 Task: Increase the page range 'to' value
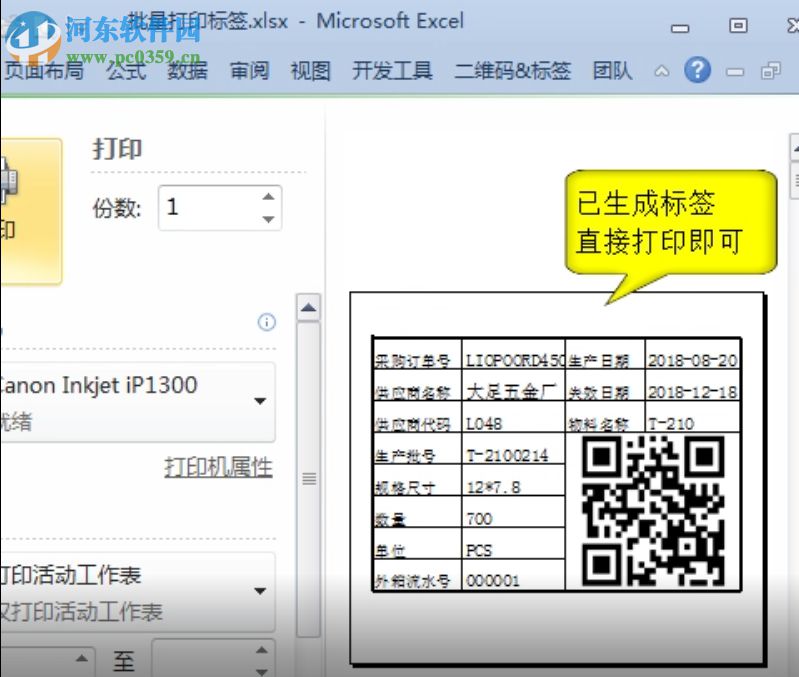[x=261, y=650]
